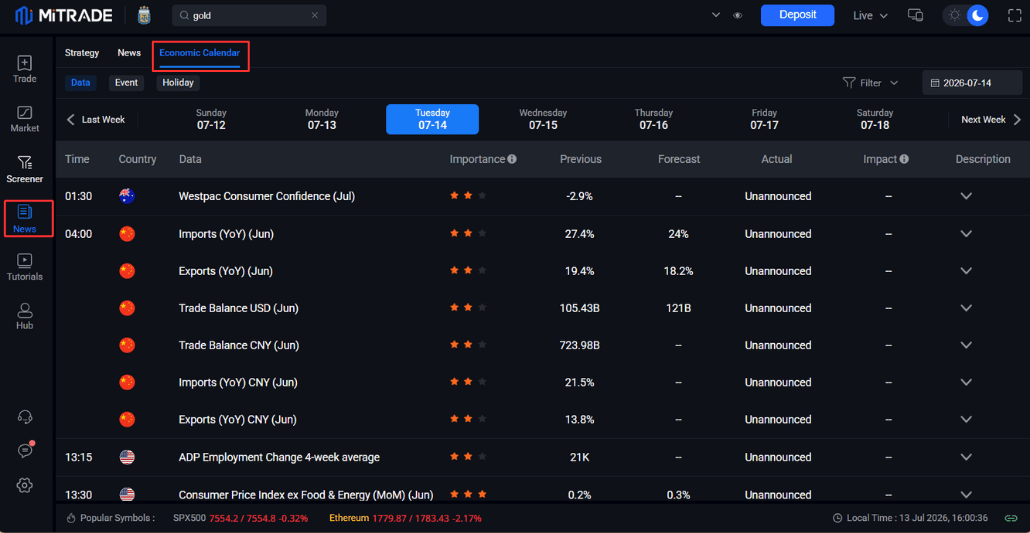Open the Screener sidebar section
The height and width of the screenshot is (533, 1030).
pyautogui.click(x=25, y=170)
